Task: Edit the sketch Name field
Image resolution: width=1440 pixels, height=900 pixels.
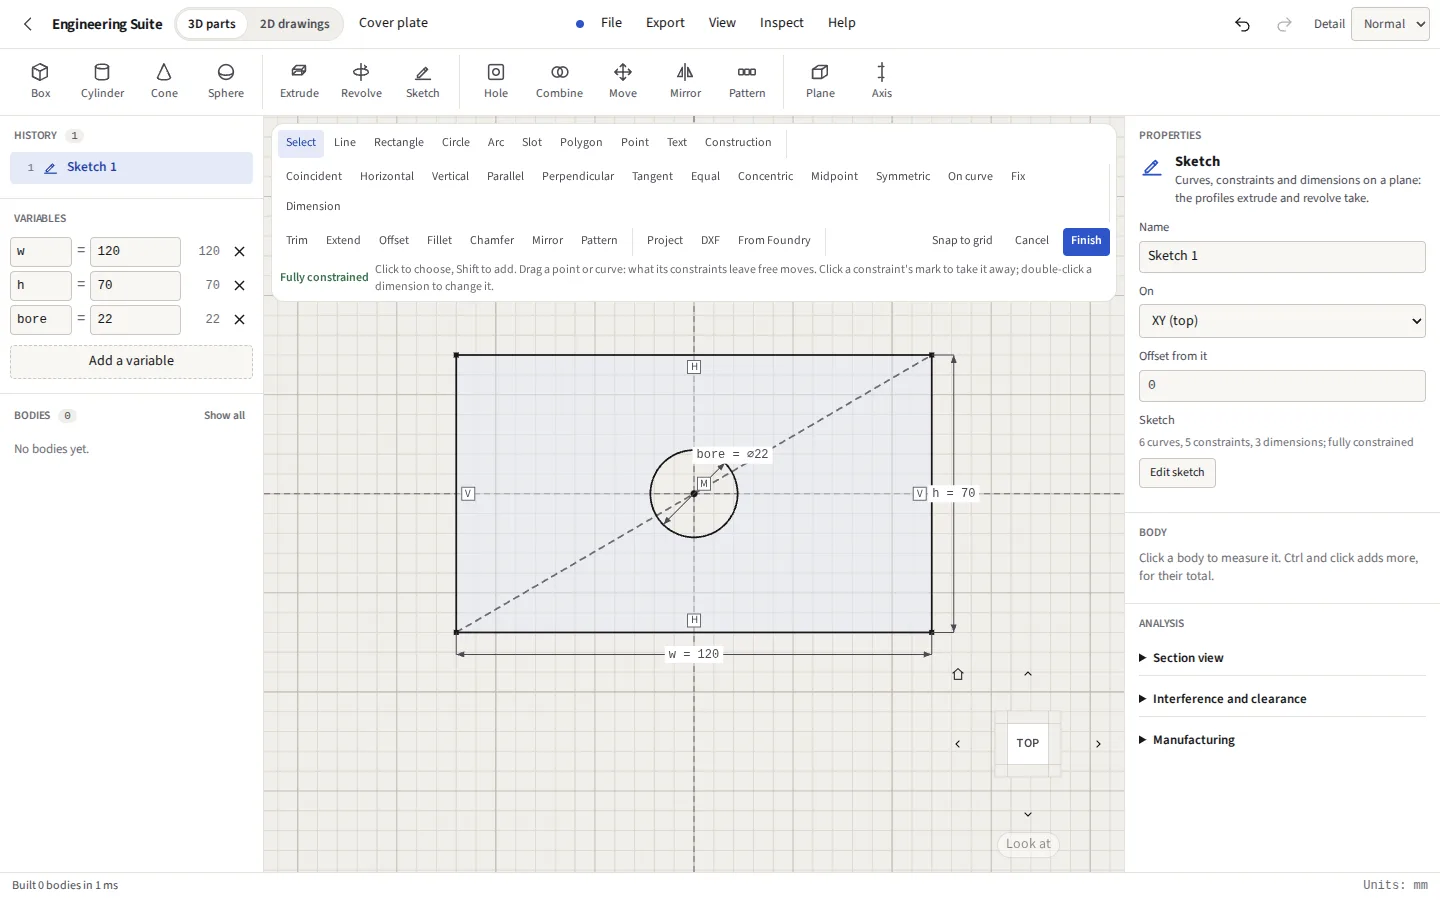Action: point(1282,257)
